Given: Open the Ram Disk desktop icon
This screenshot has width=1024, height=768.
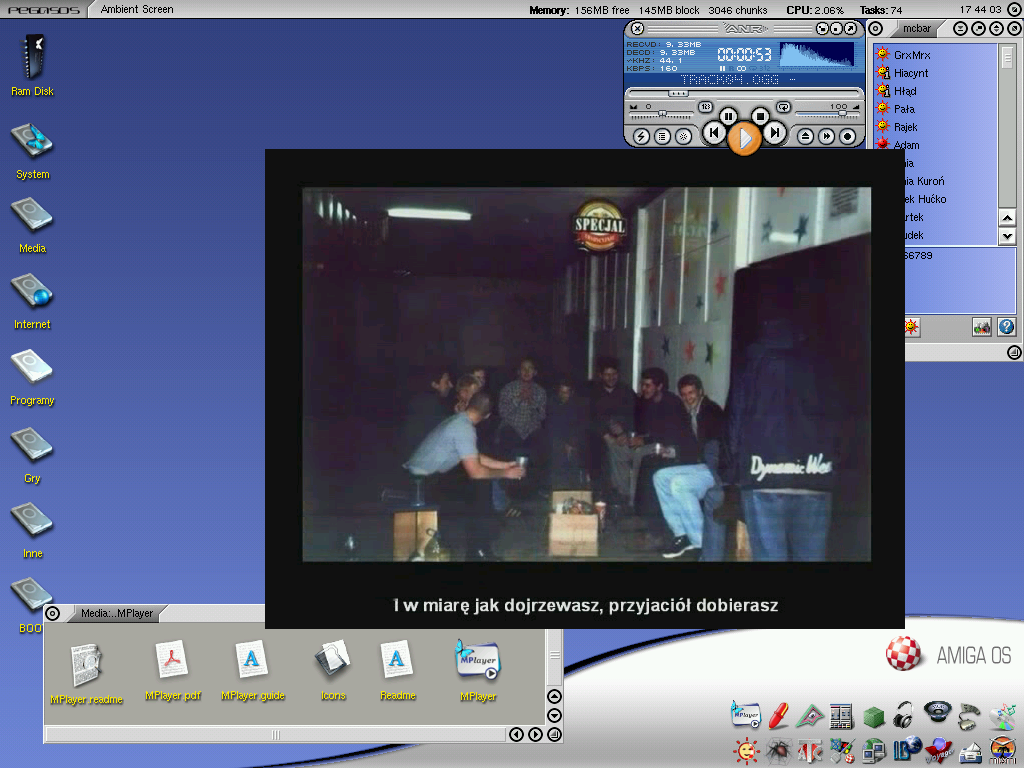Looking at the screenshot, I should (32, 66).
